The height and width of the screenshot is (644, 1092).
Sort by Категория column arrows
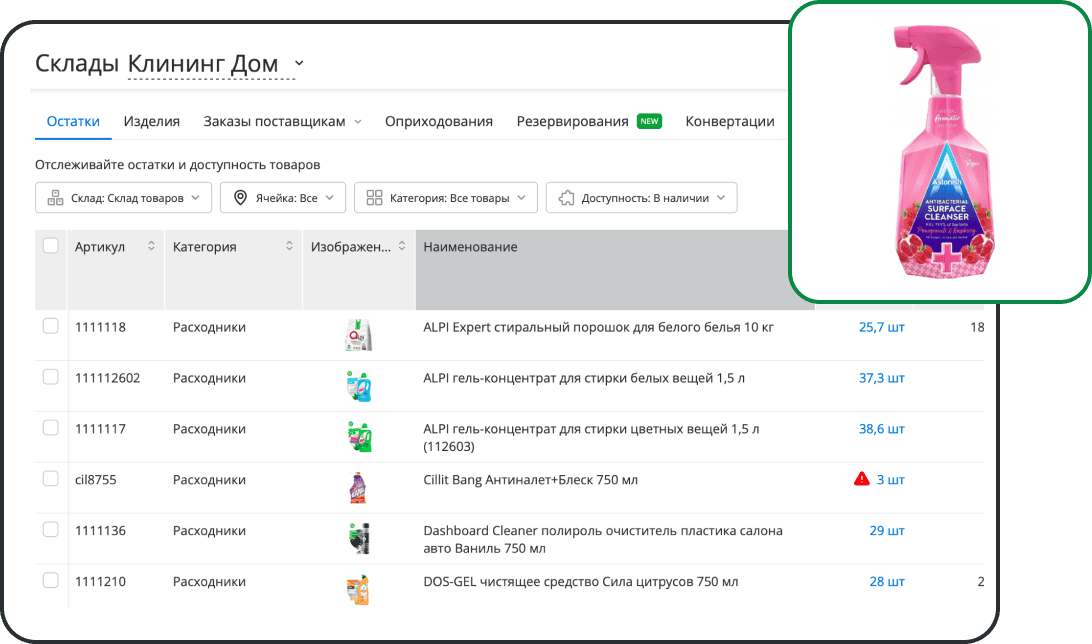(289, 247)
